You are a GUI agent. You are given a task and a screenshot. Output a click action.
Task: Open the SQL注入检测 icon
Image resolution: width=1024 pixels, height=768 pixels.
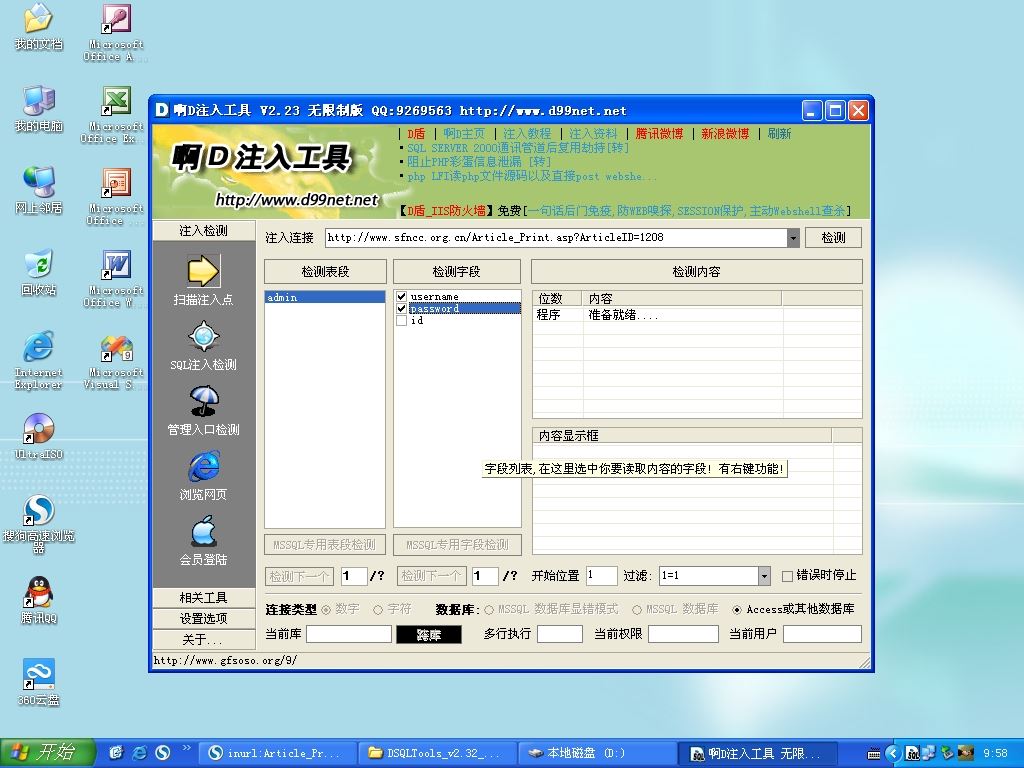(x=203, y=336)
